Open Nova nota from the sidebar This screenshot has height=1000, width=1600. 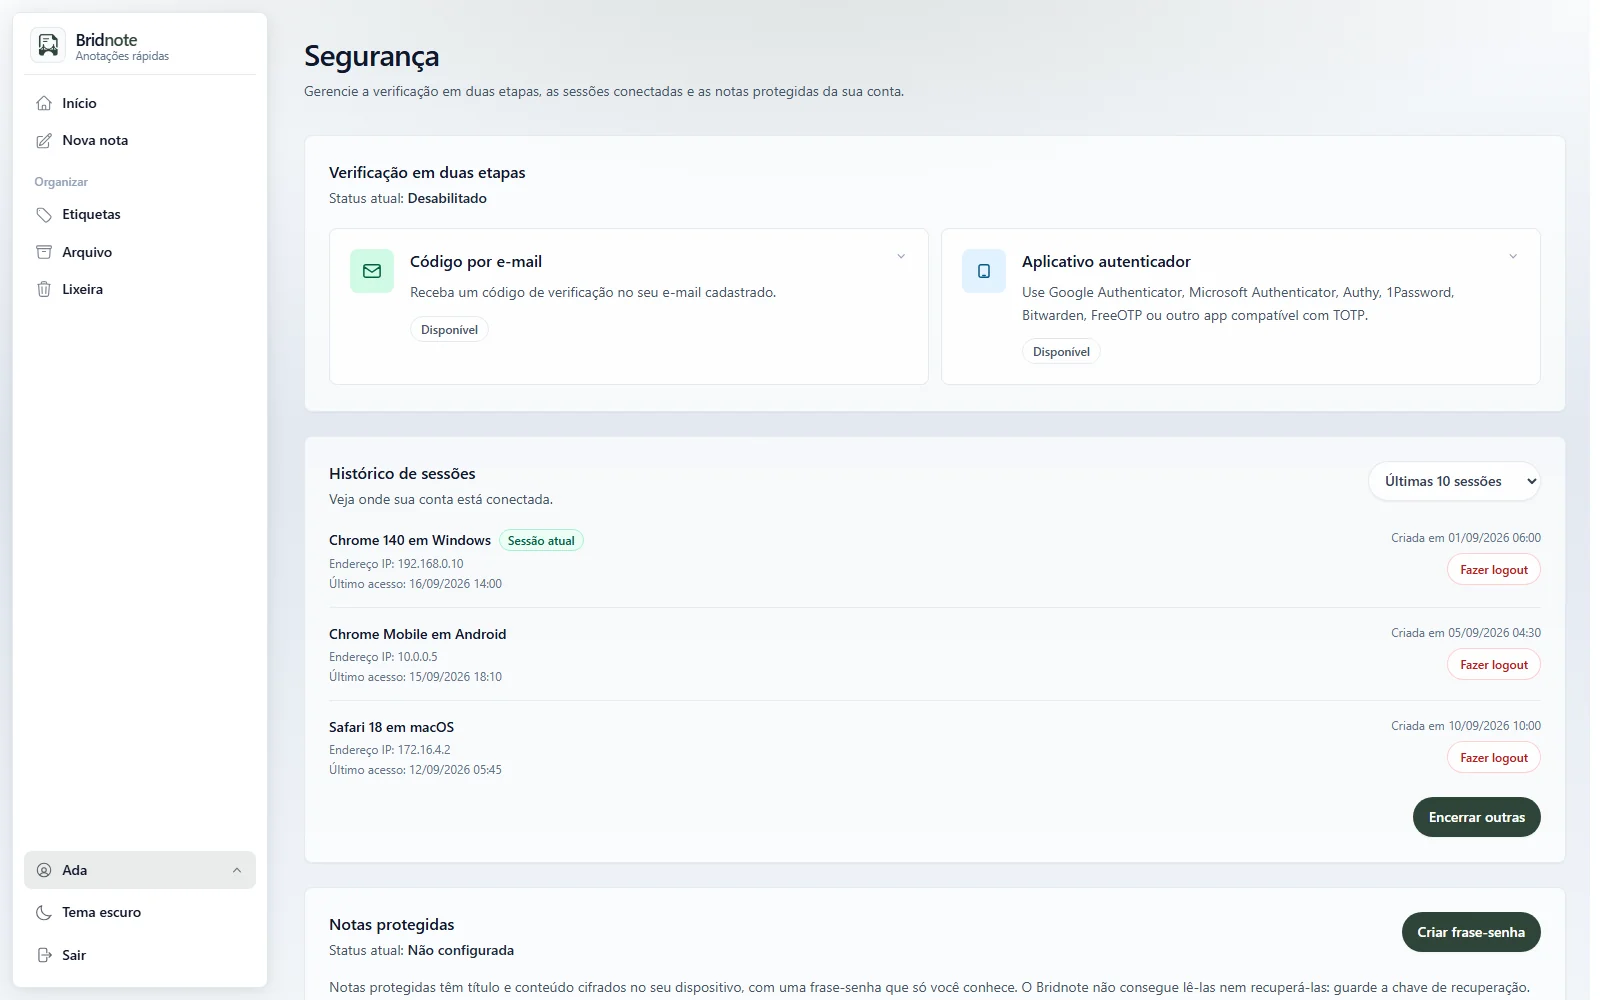point(140,141)
